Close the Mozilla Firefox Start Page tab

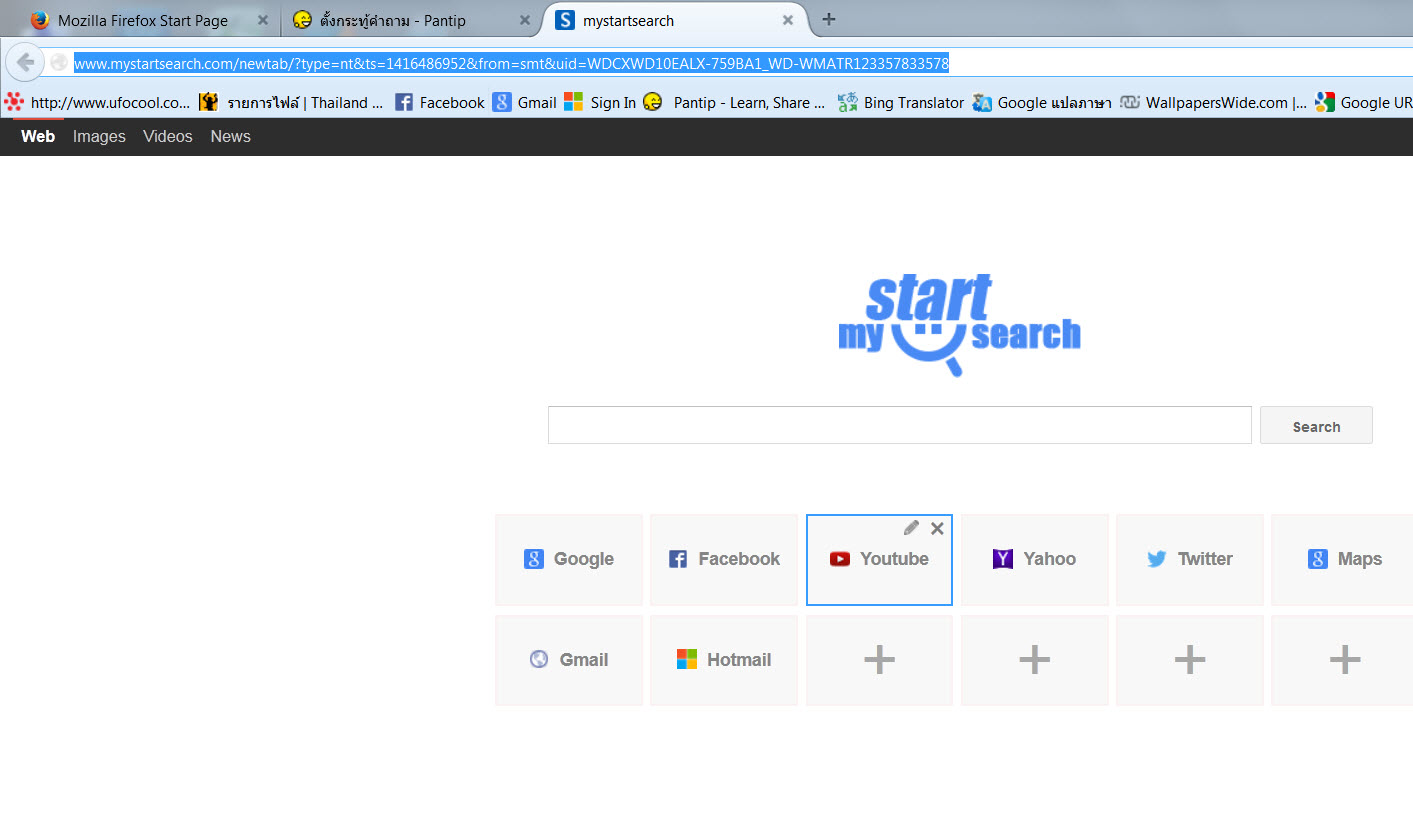pos(263,20)
